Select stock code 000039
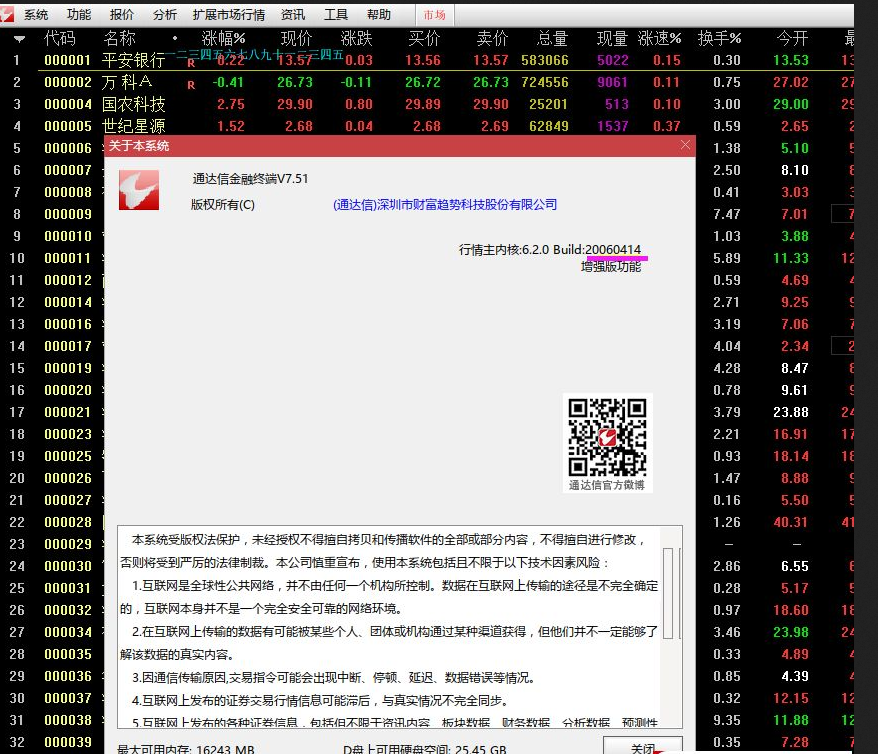The height and width of the screenshot is (754, 878). click(68, 742)
